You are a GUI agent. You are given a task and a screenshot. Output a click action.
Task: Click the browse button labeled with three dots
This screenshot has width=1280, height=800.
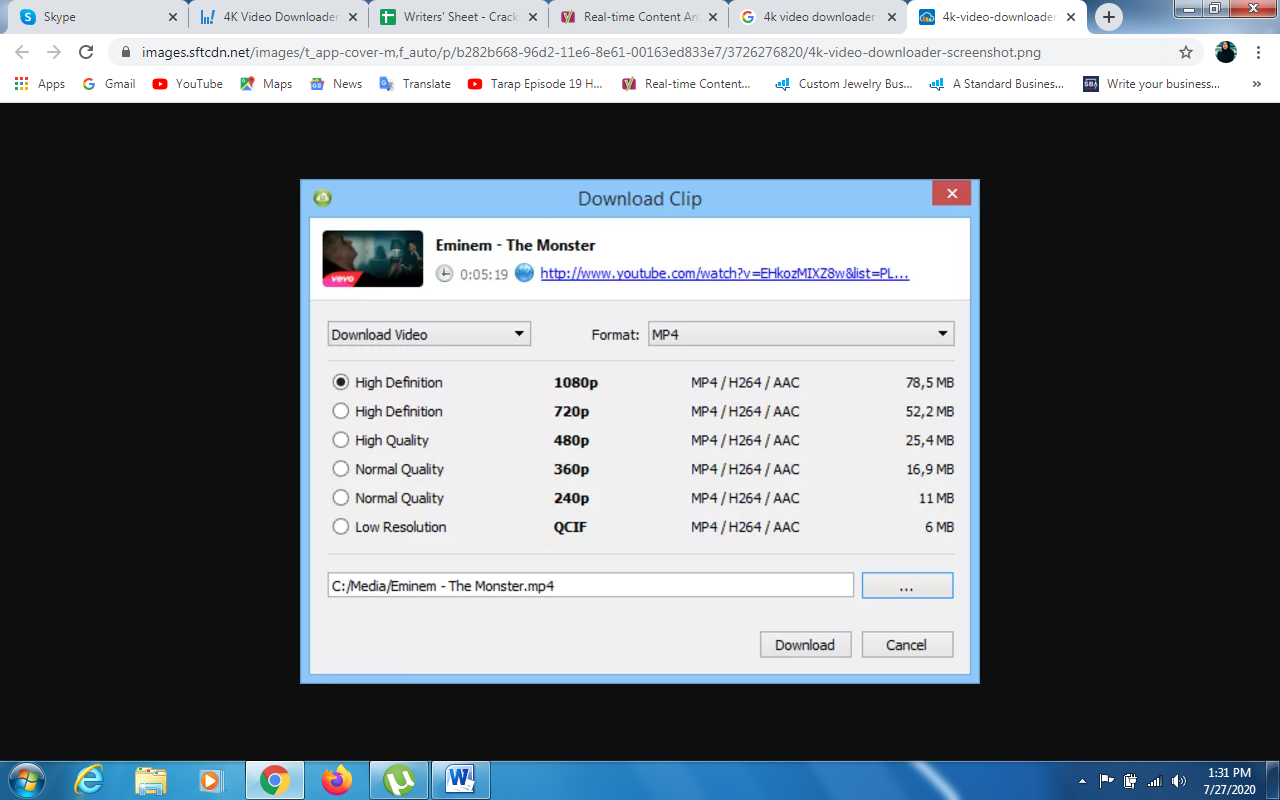point(907,586)
